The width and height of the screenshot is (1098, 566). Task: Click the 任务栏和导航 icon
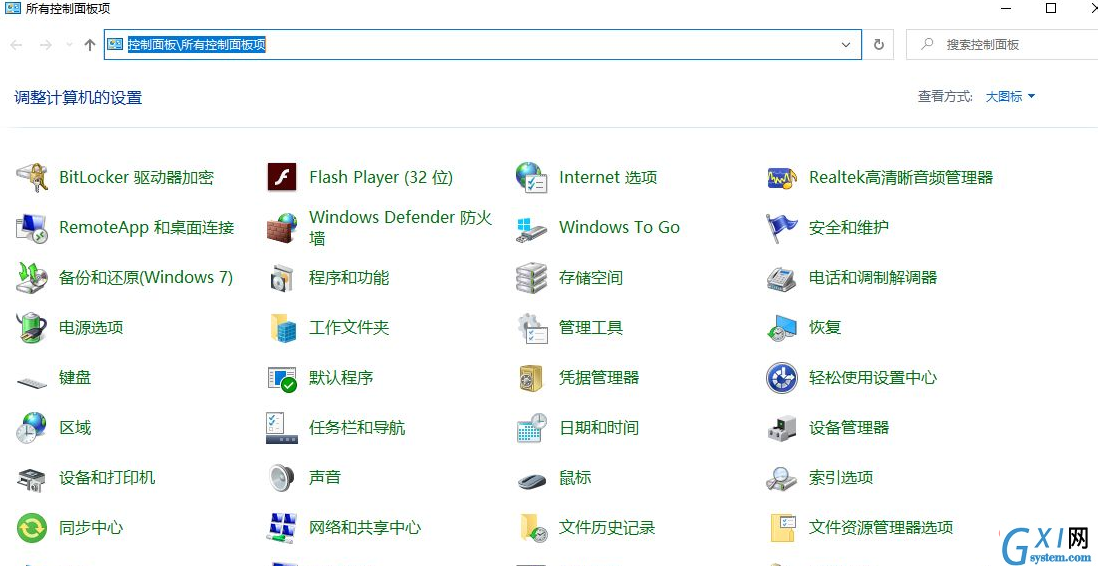click(x=282, y=428)
